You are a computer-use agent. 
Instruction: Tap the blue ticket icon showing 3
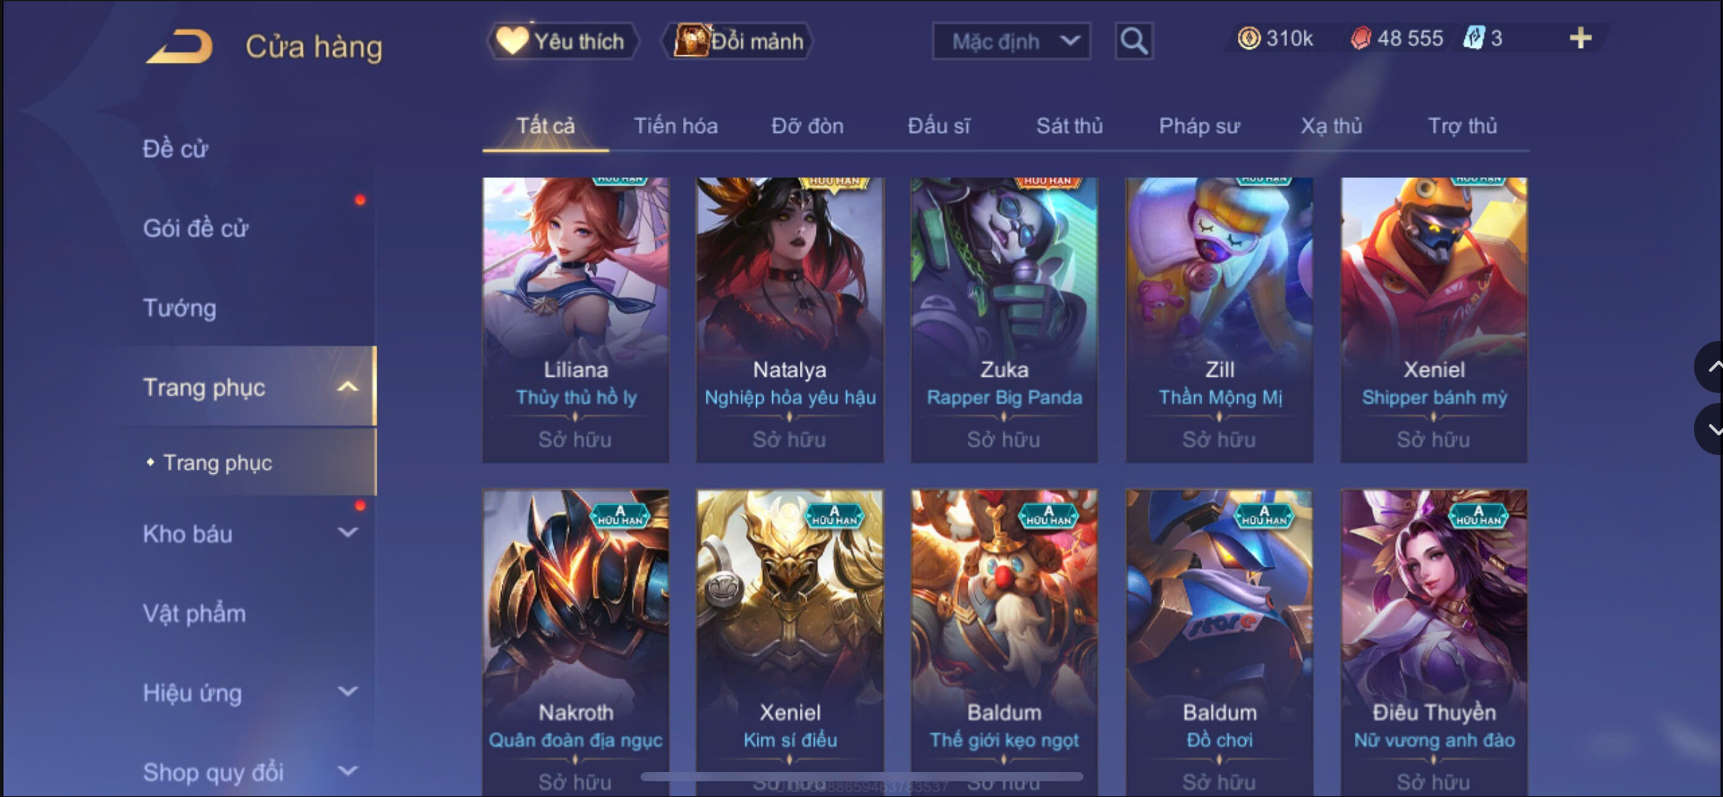[x=1474, y=39]
